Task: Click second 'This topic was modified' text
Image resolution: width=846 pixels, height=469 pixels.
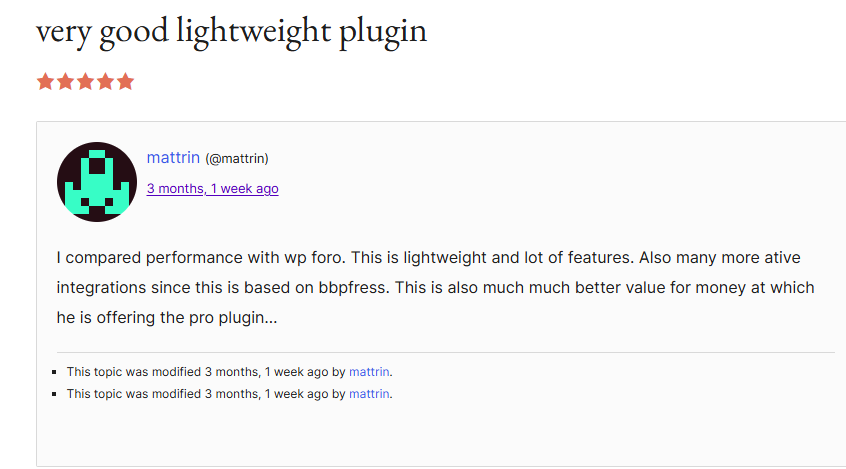Action: (x=134, y=394)
